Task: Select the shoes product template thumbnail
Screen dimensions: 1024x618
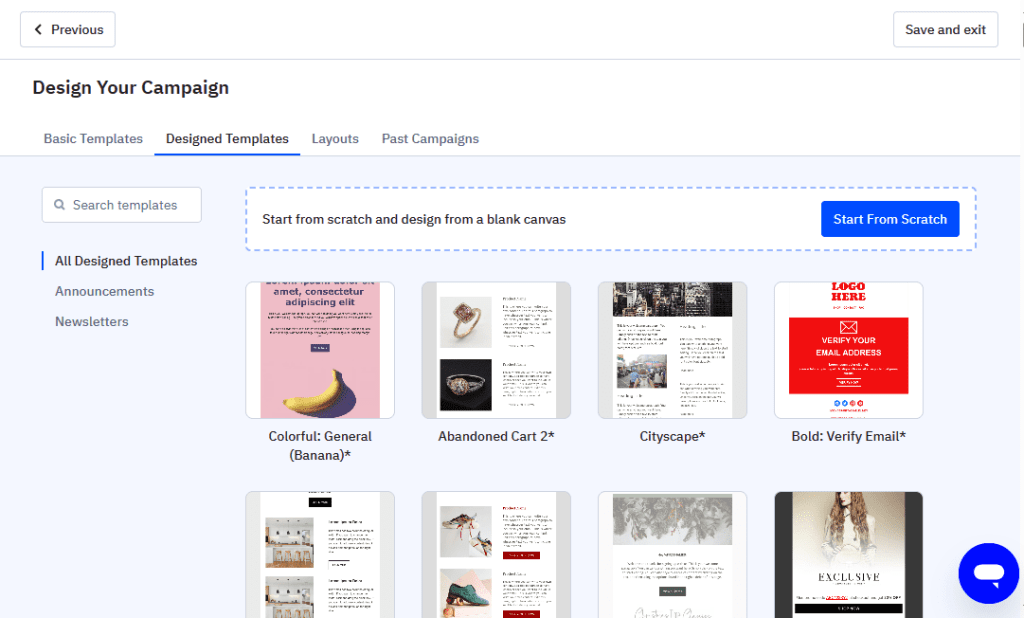Action: pos(496,553)
